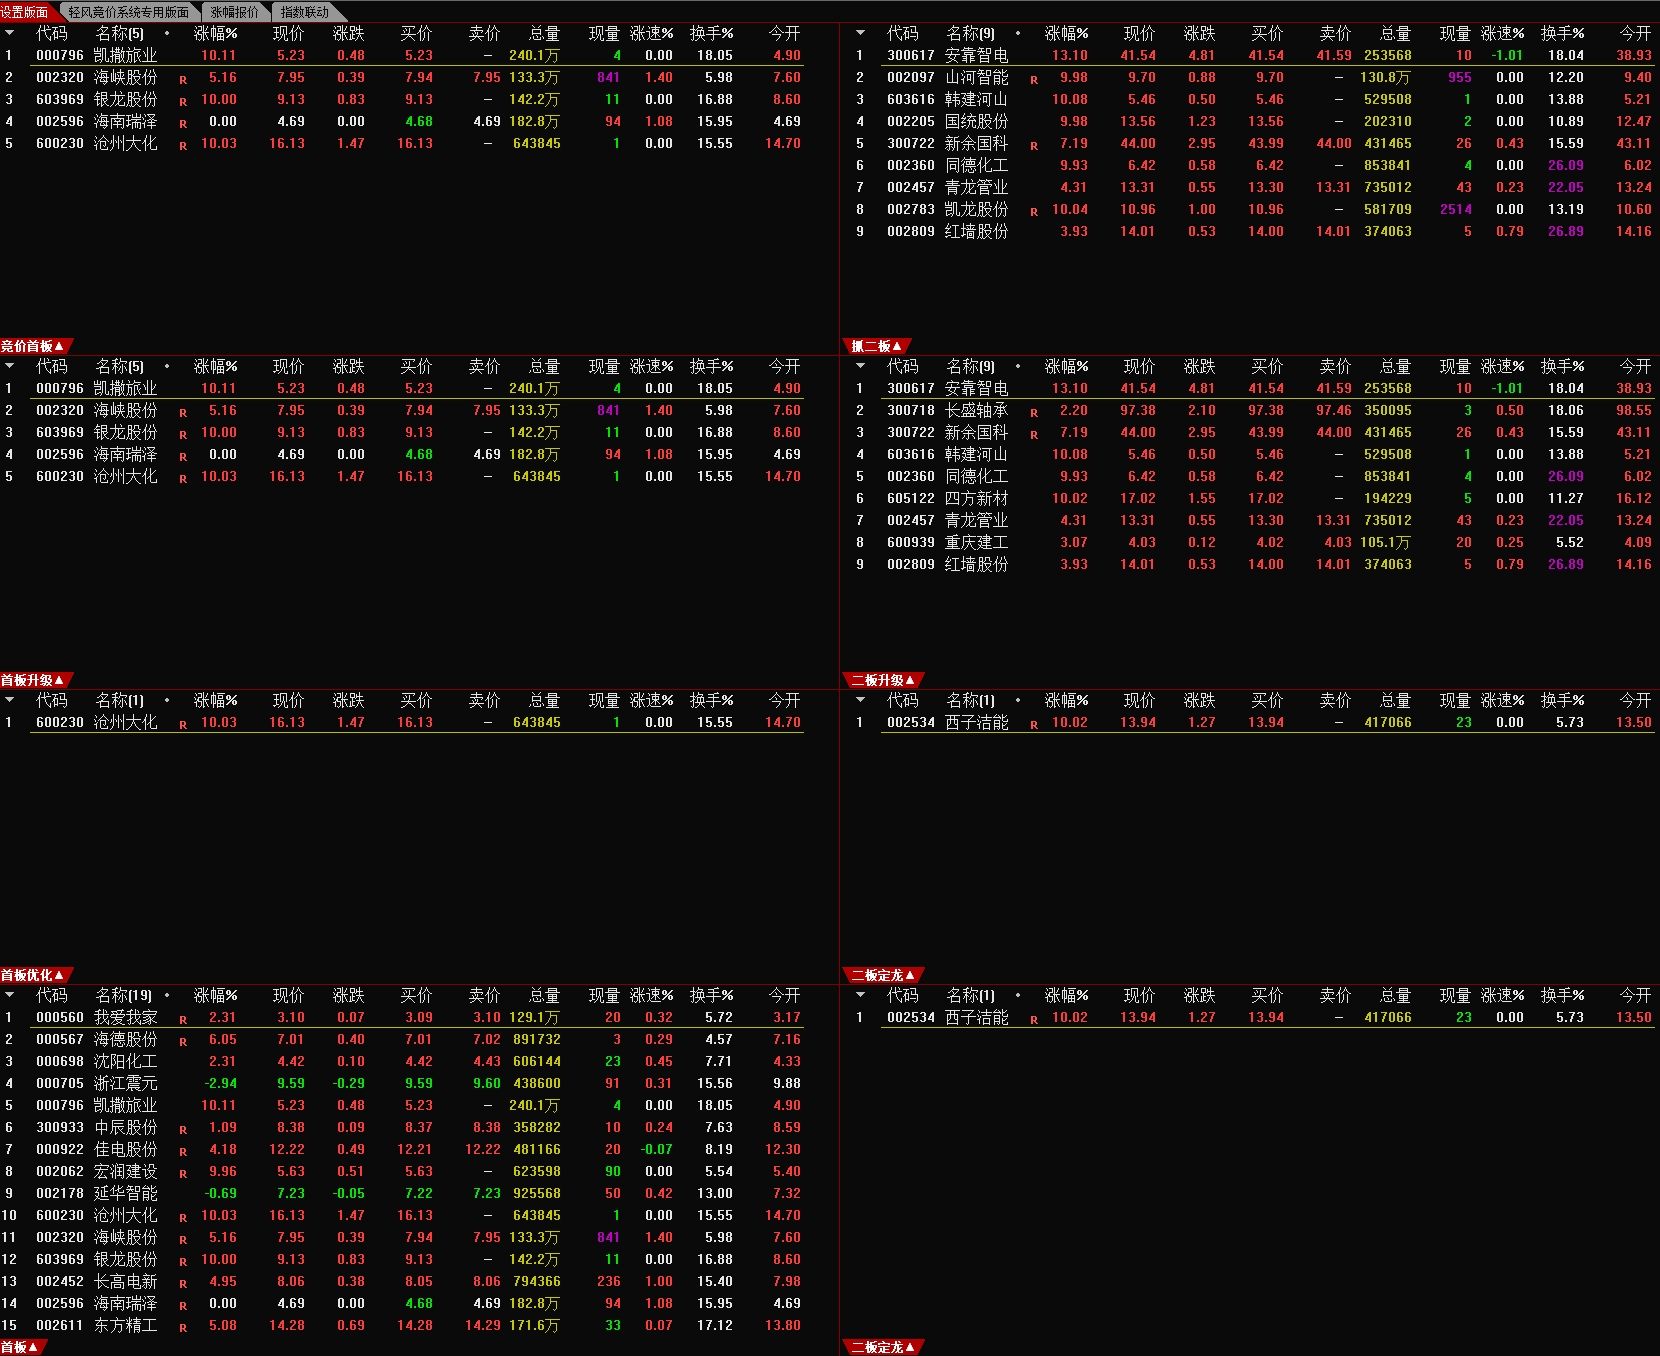
Task: Click the red triangle icon on 首板优化 header
Action: (59, 975)
